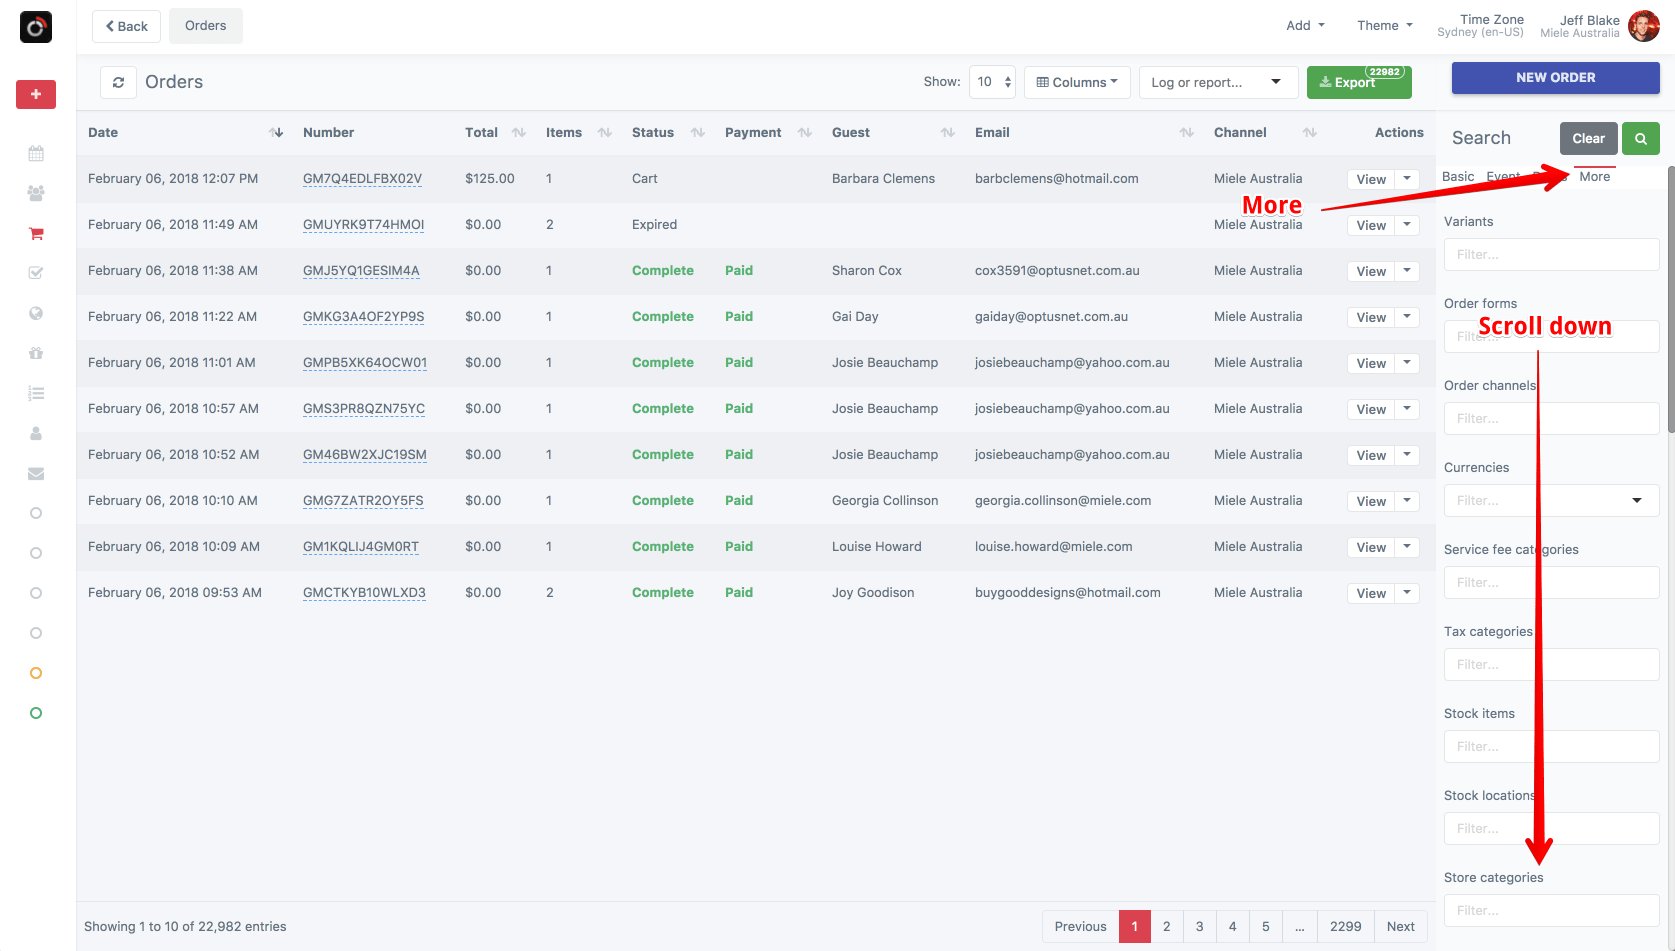Screen dimensions: 1675x951
Task: Click email georgia.collinson@miele.com
Action: (1063, 501)
